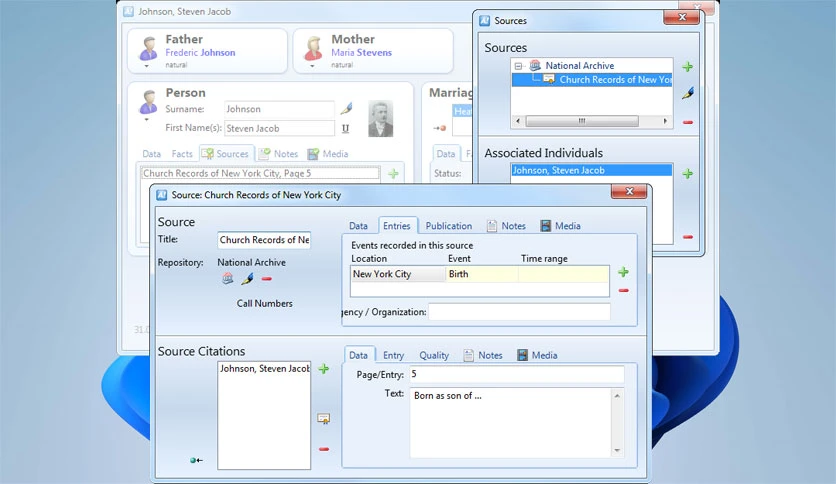Screen dimensions: 836x484
Task: Open the Source Media tab in Source window
Action: pos(560,226)
